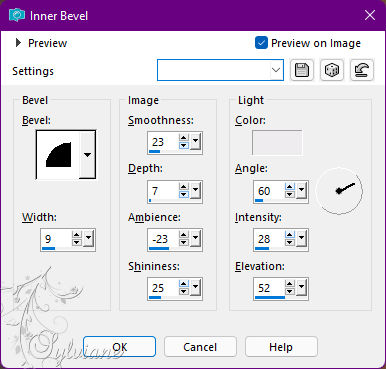Pick the Light Color swatch
Image resolution: width=386 pixels, height=369 pixels.
(277, 142)
